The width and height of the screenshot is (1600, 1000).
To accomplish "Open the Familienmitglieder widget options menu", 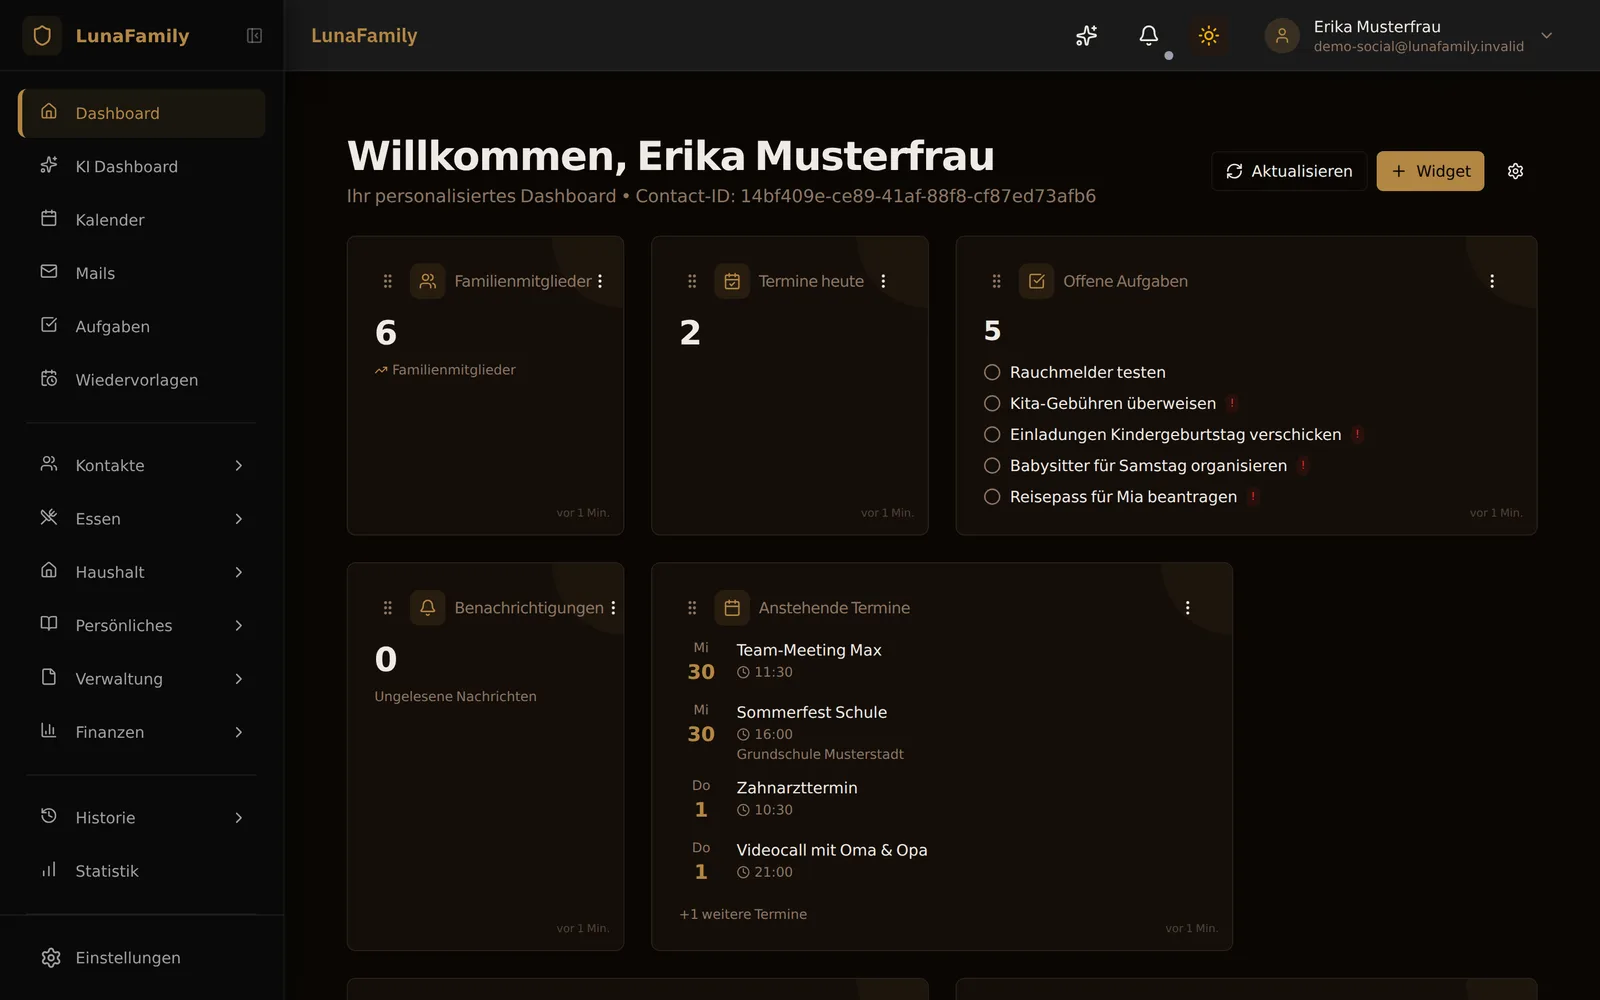I will 600,282.
